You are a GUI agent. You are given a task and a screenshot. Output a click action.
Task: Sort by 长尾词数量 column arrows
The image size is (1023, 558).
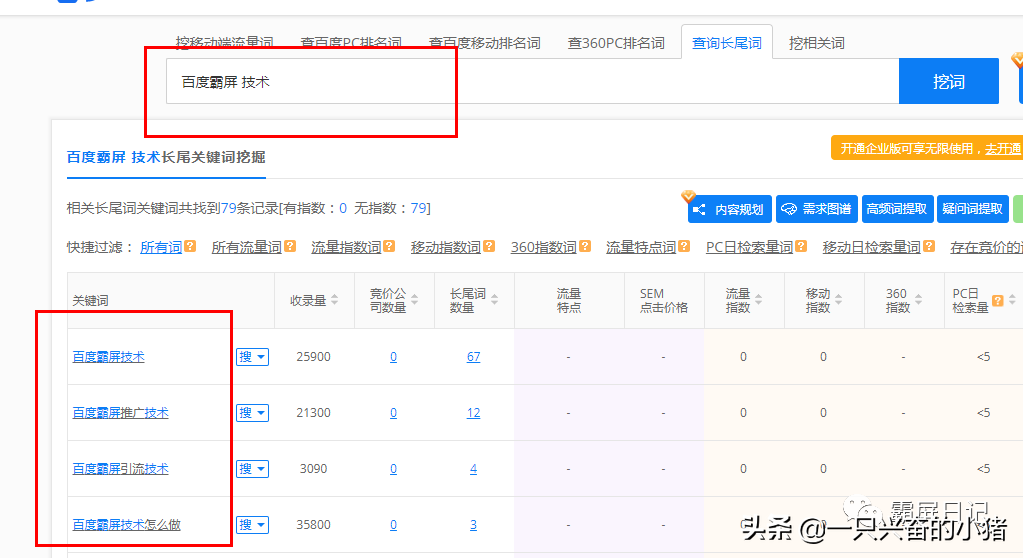point(495,300)
